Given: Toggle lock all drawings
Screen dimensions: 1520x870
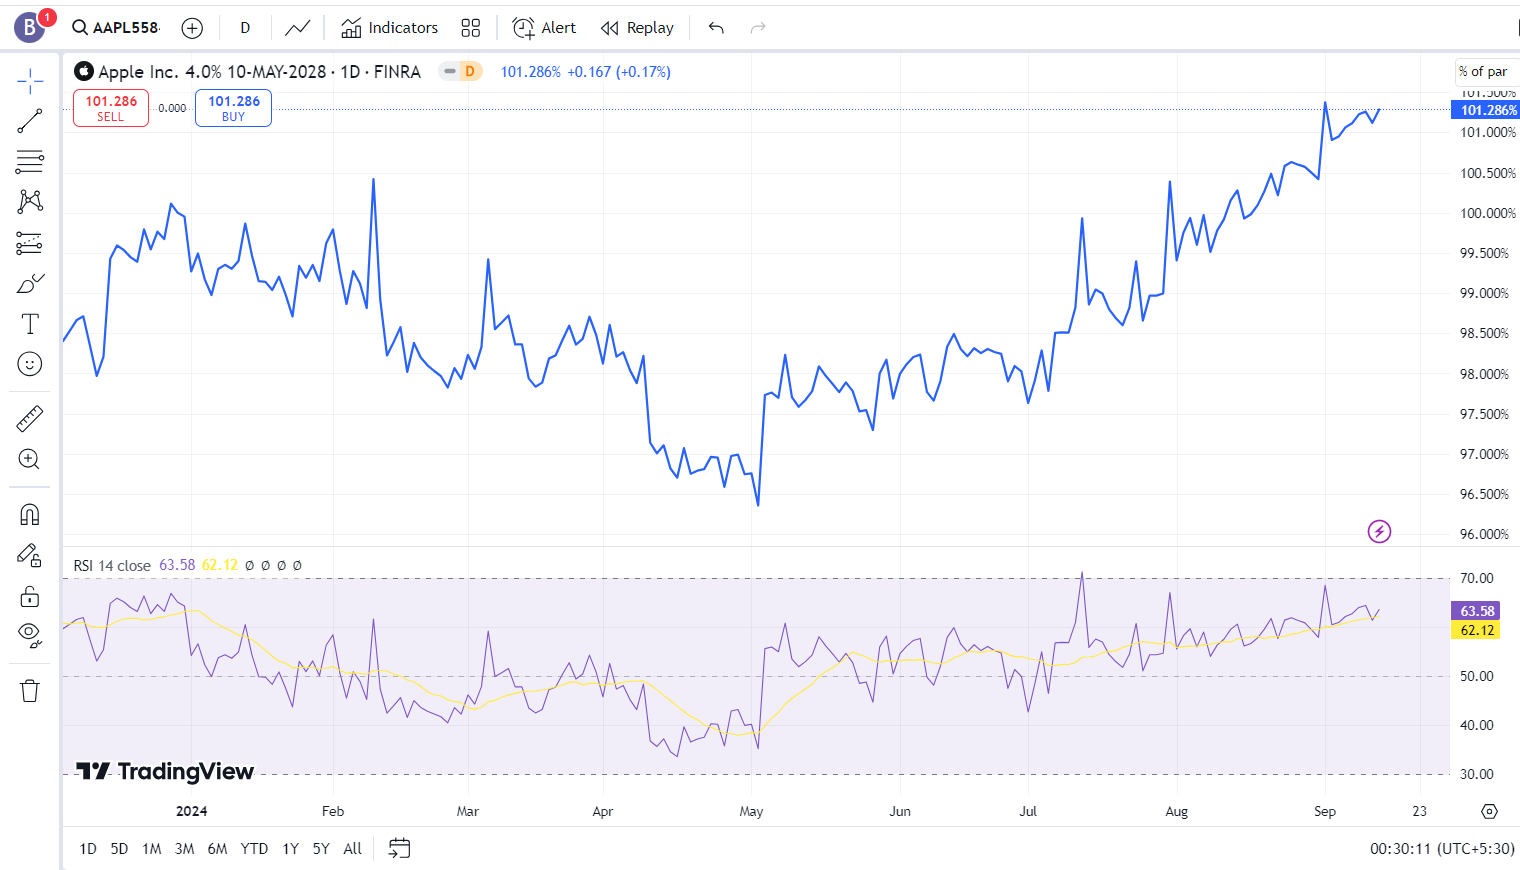Looking at the screenshot, I should pyautogui.click(x=30, y=596).
